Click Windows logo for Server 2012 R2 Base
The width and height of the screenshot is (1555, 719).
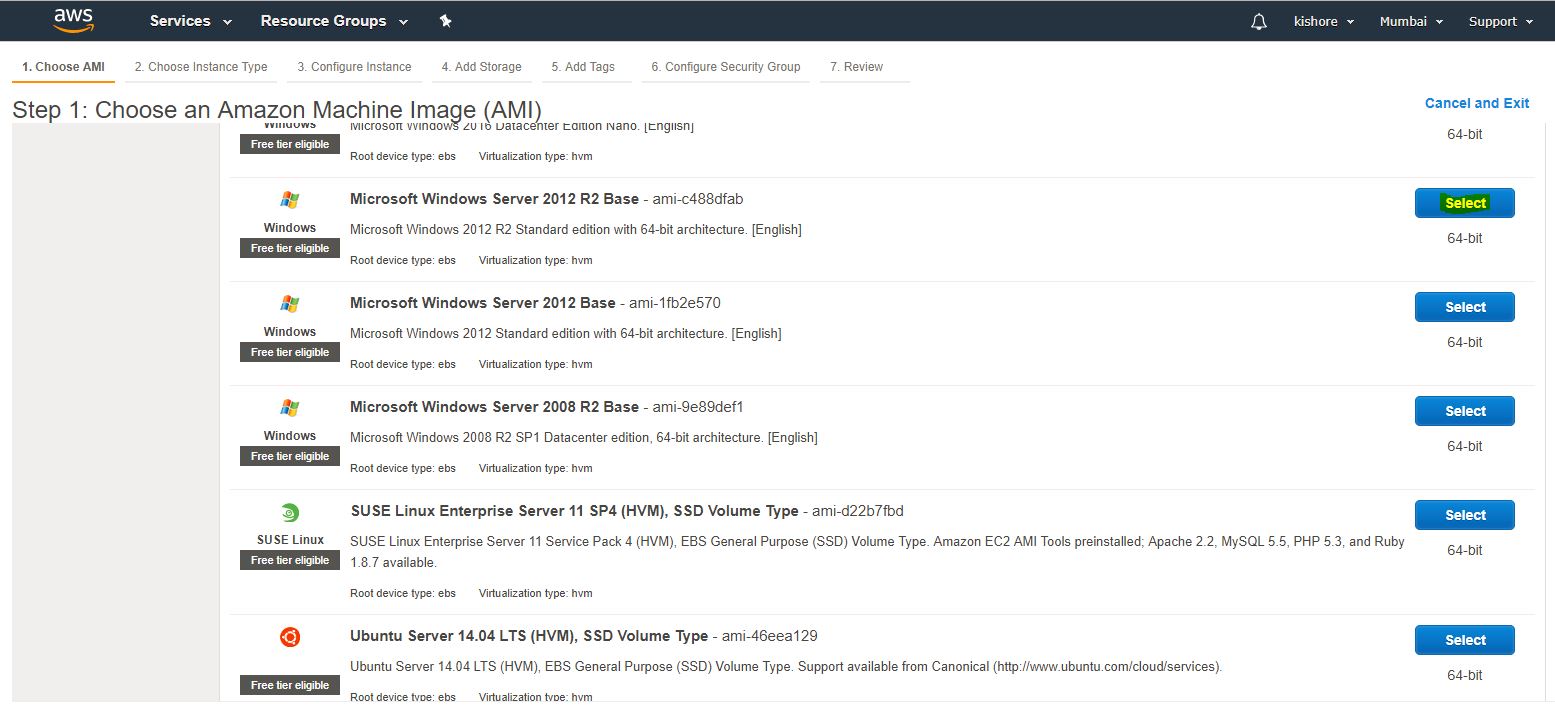coord(290,200)
